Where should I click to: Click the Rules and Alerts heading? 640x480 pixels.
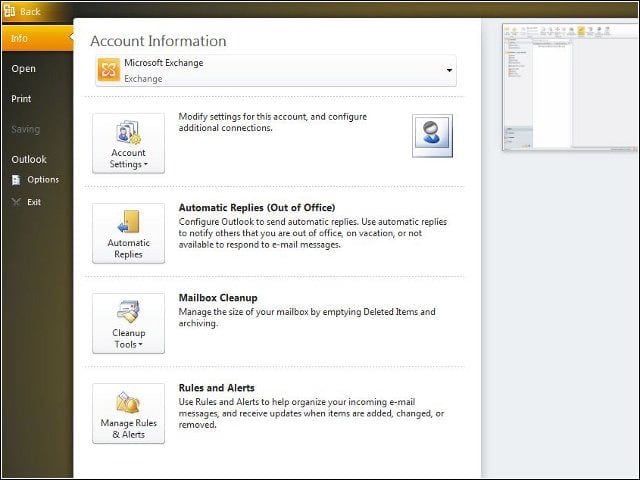click(x=216, y=388)
